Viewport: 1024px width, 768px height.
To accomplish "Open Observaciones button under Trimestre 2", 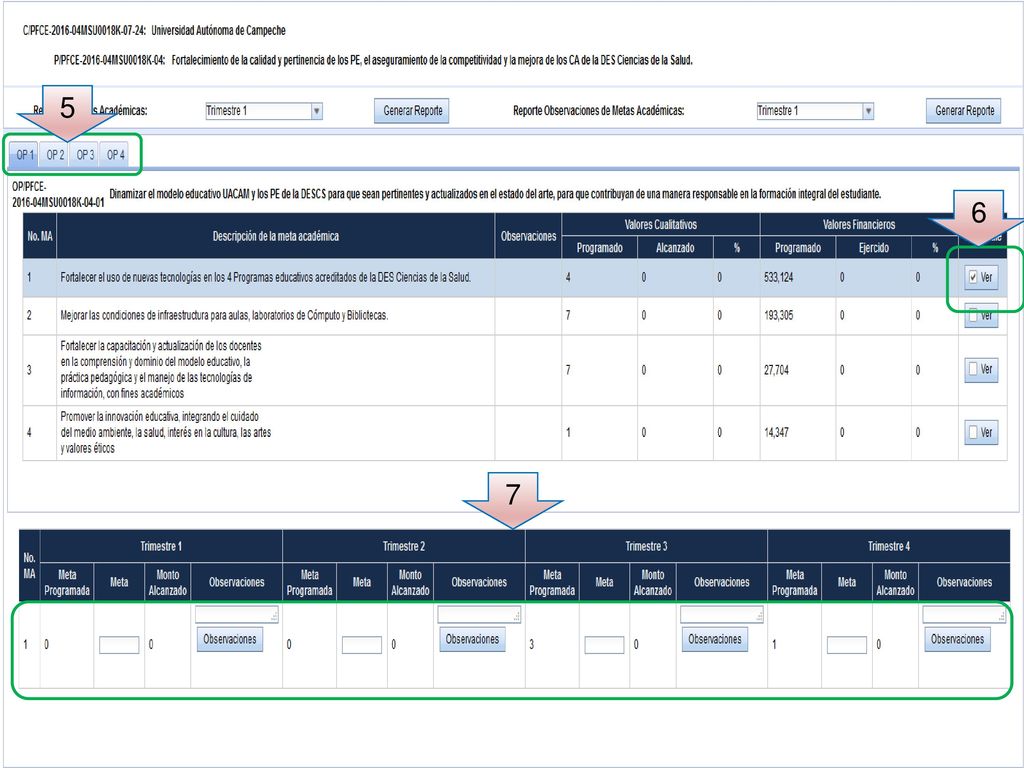I will pos(472,639).
